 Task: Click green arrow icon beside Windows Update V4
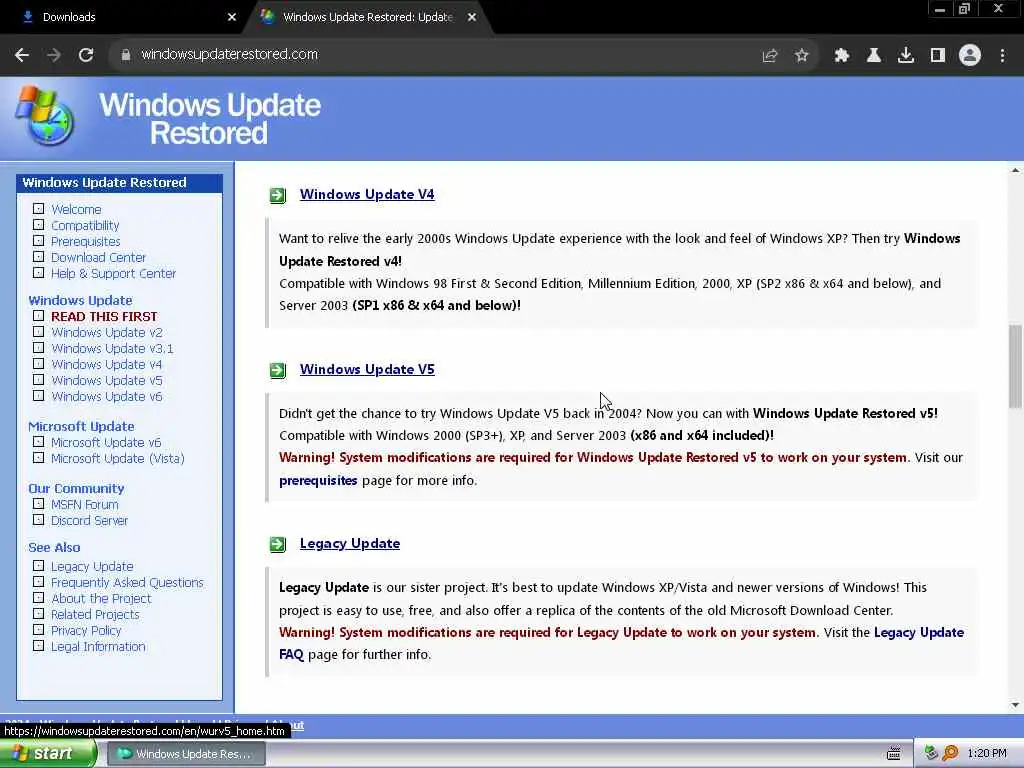278,195
